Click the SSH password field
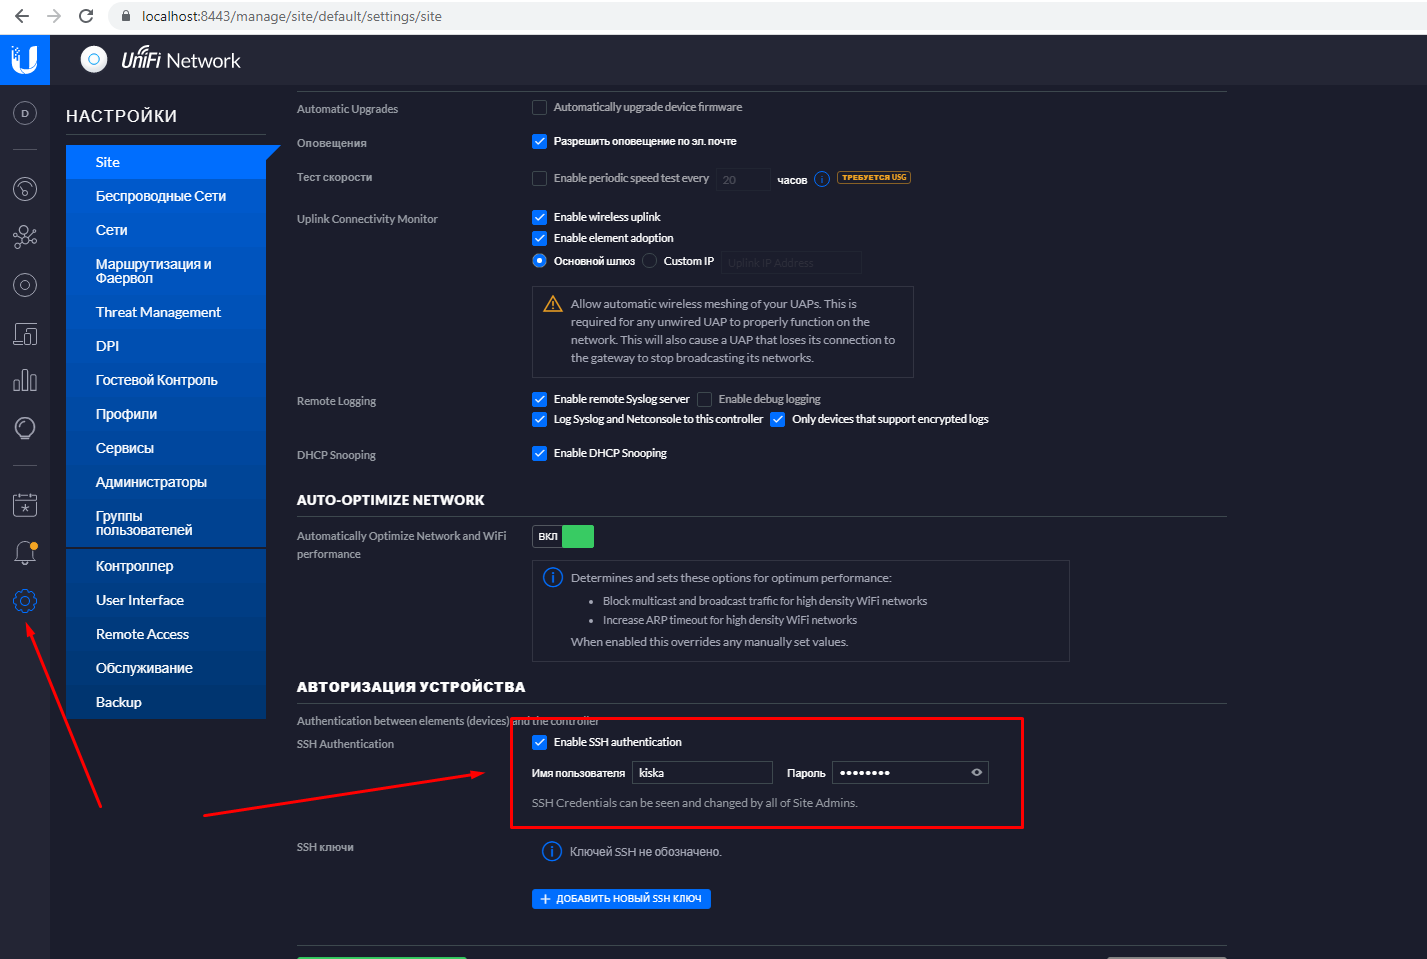 [910, 772]
